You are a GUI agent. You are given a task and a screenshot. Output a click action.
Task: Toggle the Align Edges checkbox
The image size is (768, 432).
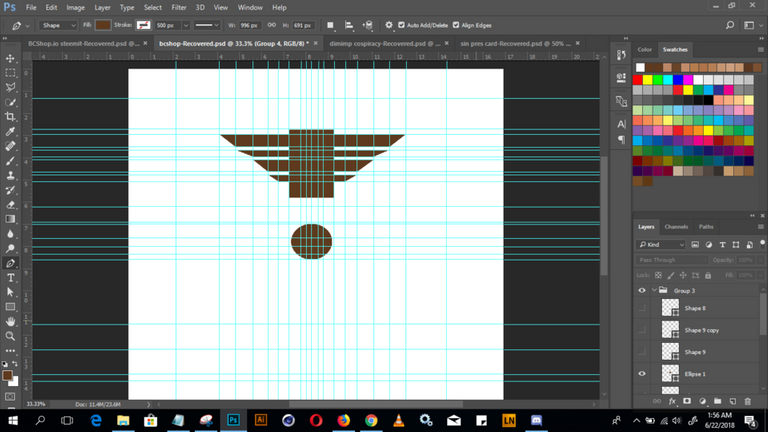(x=454, y=24)
